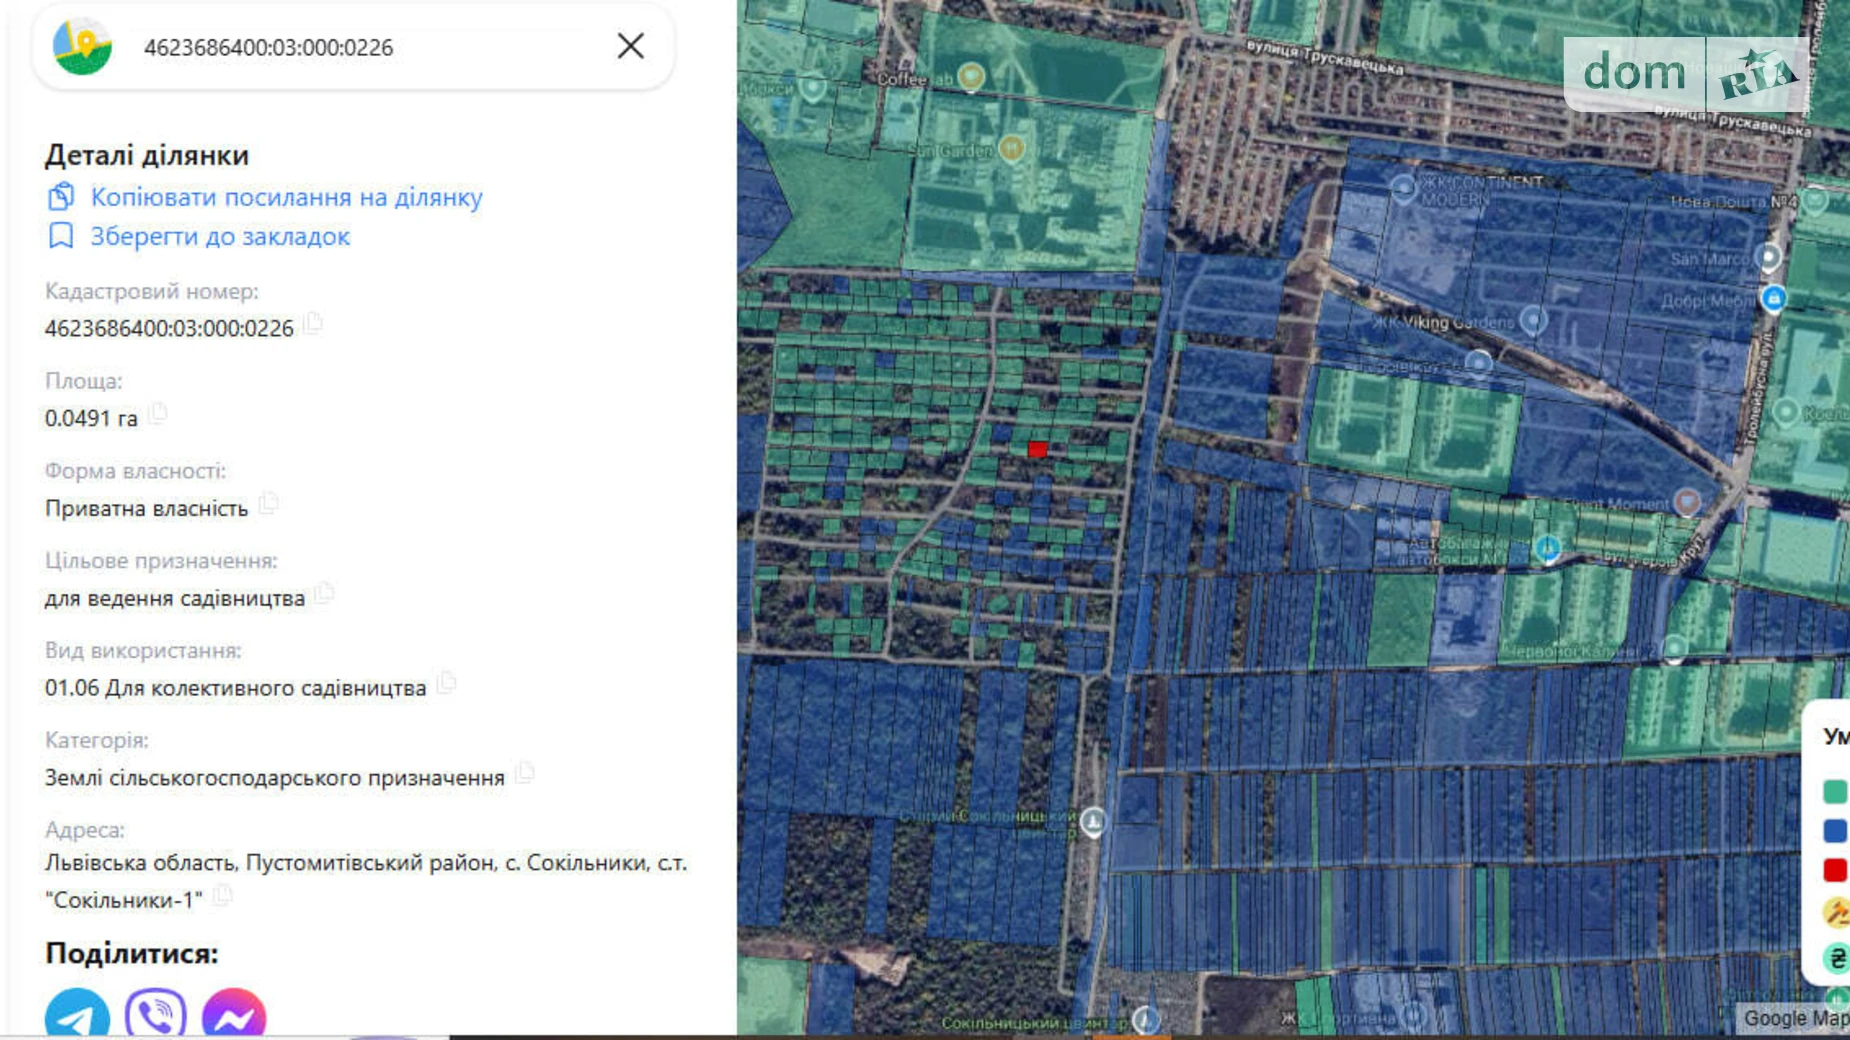Viewport: 1850px width, 1040px height.
Task: Share the parcel via Telegram
Action: point(77,1015)
